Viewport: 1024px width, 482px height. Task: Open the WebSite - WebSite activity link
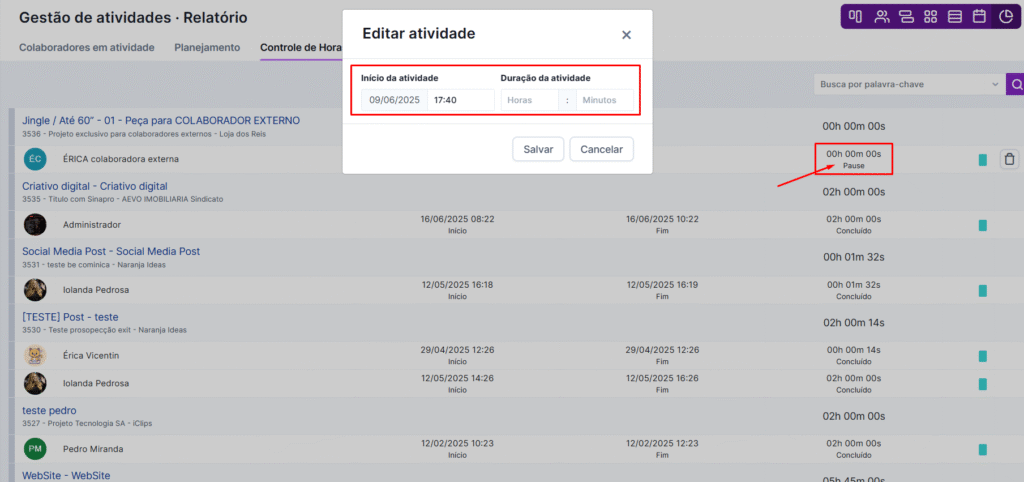tap(66, 475)
